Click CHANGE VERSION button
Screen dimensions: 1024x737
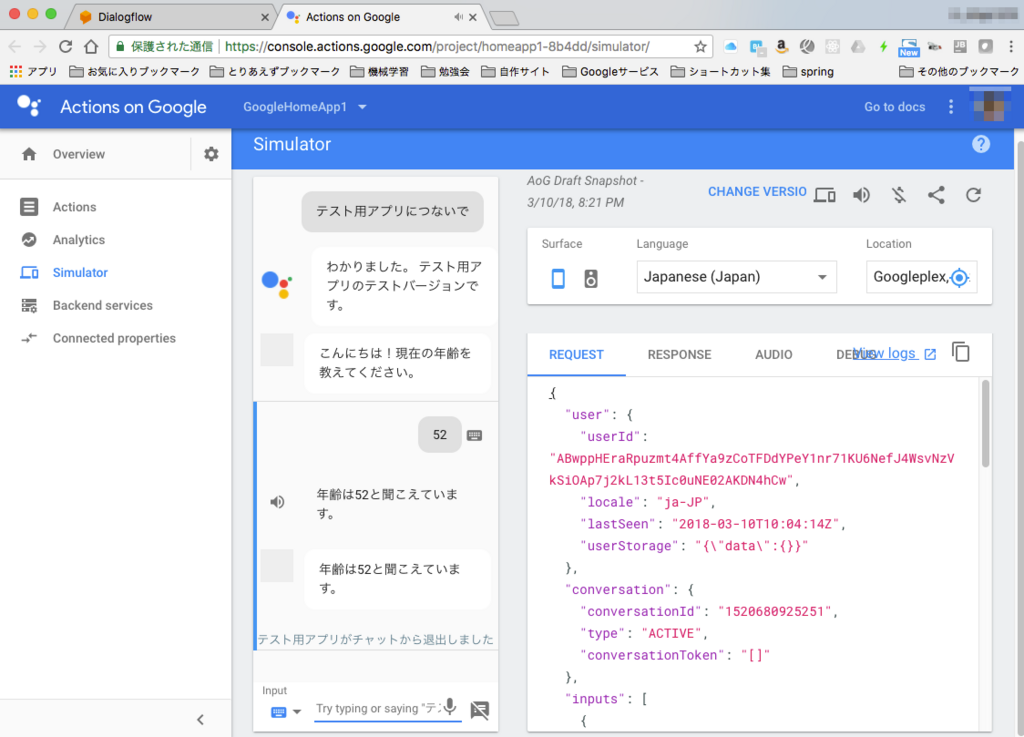tap(757, 191)
